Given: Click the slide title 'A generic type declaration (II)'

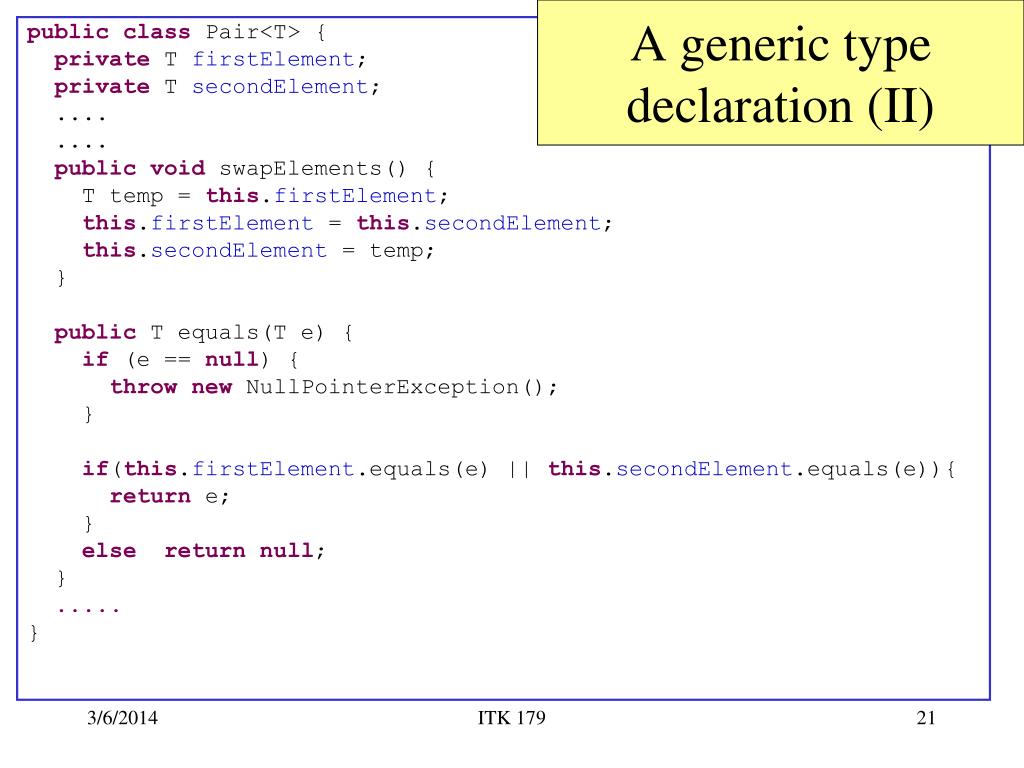Looking at the screenshot, I should pyautogui.click(x=780, y=75).
